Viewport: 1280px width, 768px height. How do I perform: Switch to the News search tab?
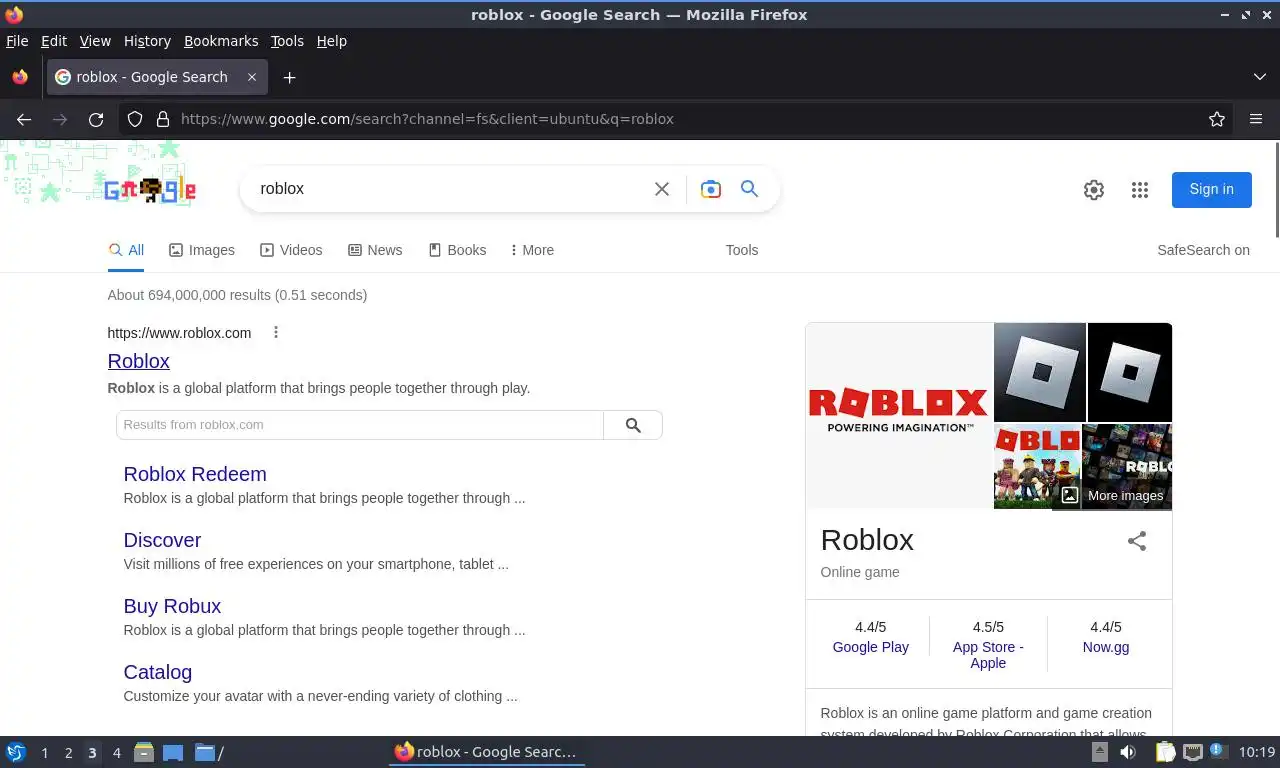pyautogui.click(x=375, y=250)
